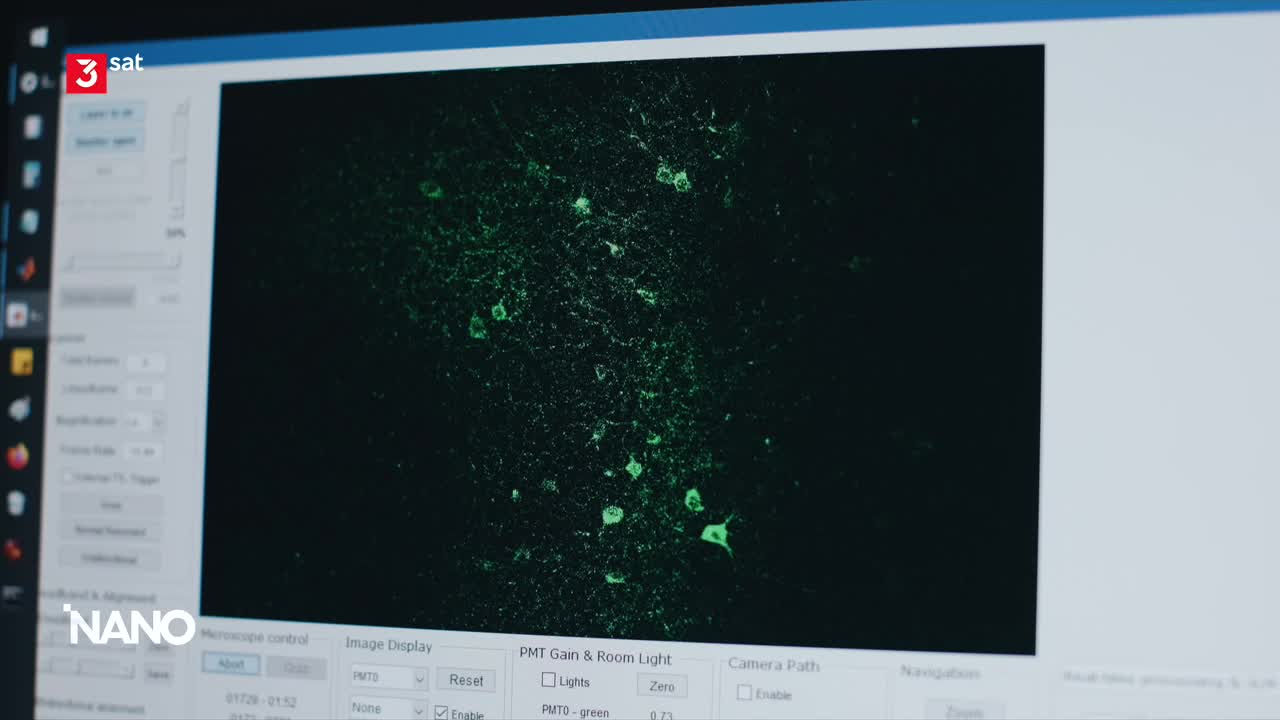
Task: Click the active red-dot app taskbar icon
Action: (18, 316)
